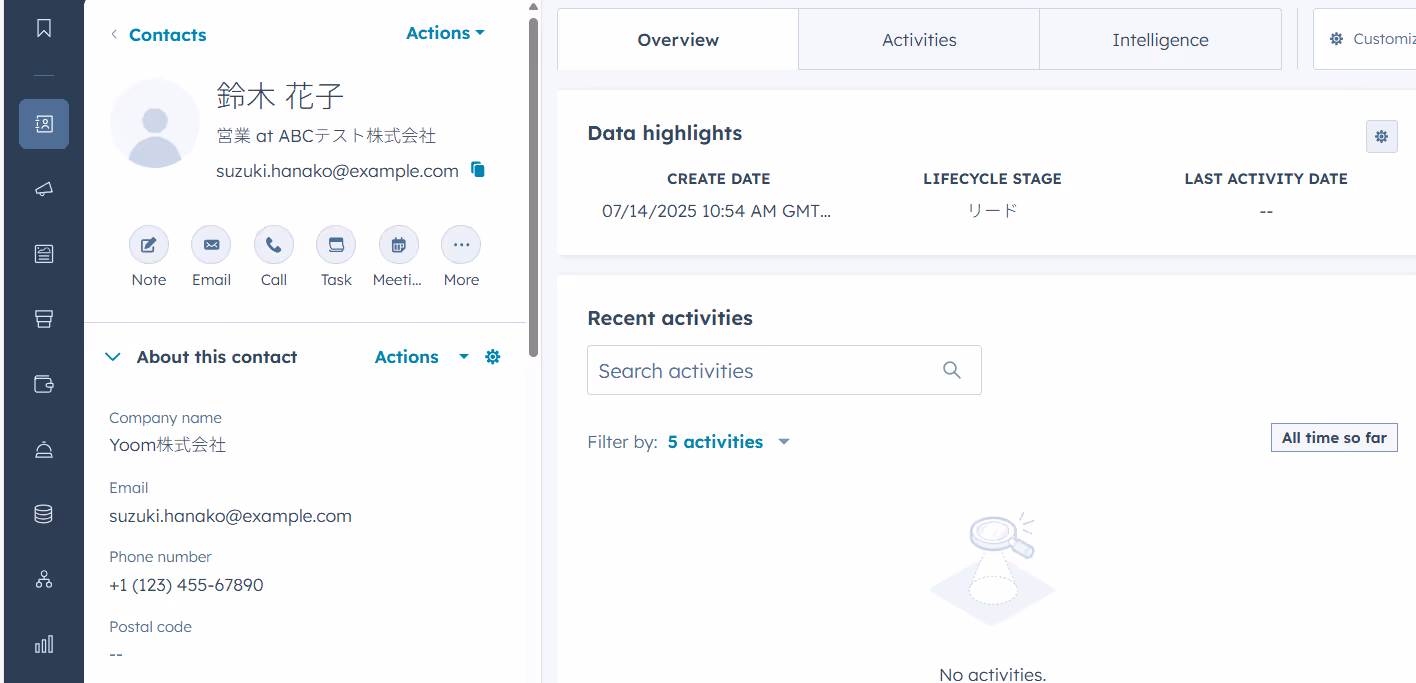Click the Email value in About section
Image resolution: width=1416 pixels, height=683 pixels.
click(230, 516)
